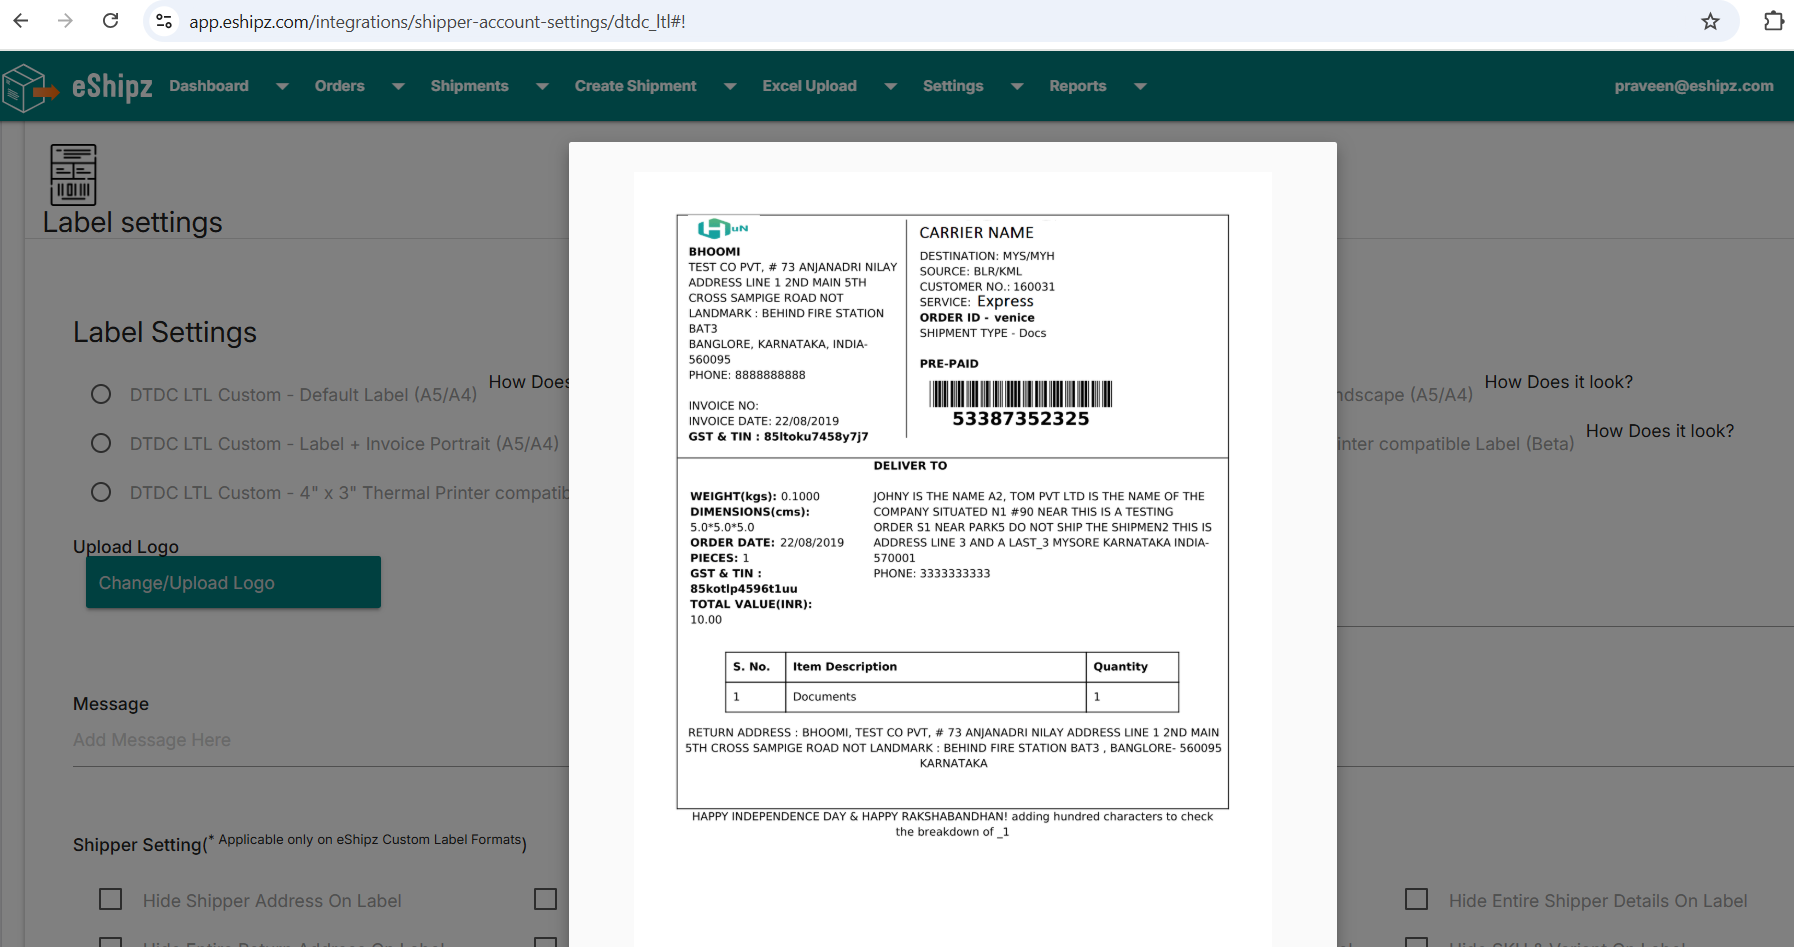Select 4" x 3" Thermal Printer radio option
The width and height of the screenshot is (1794, 947).
pyautogui.click(x=101, y=492)
